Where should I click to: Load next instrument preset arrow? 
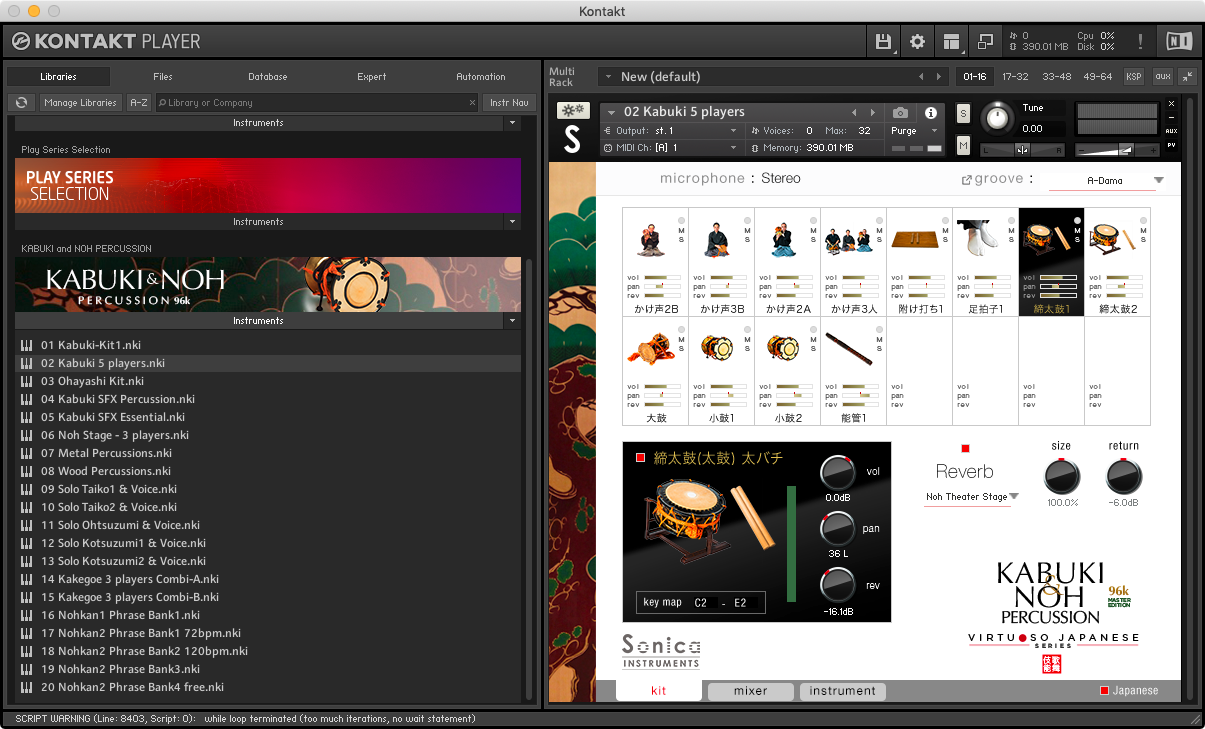[873, 113]
